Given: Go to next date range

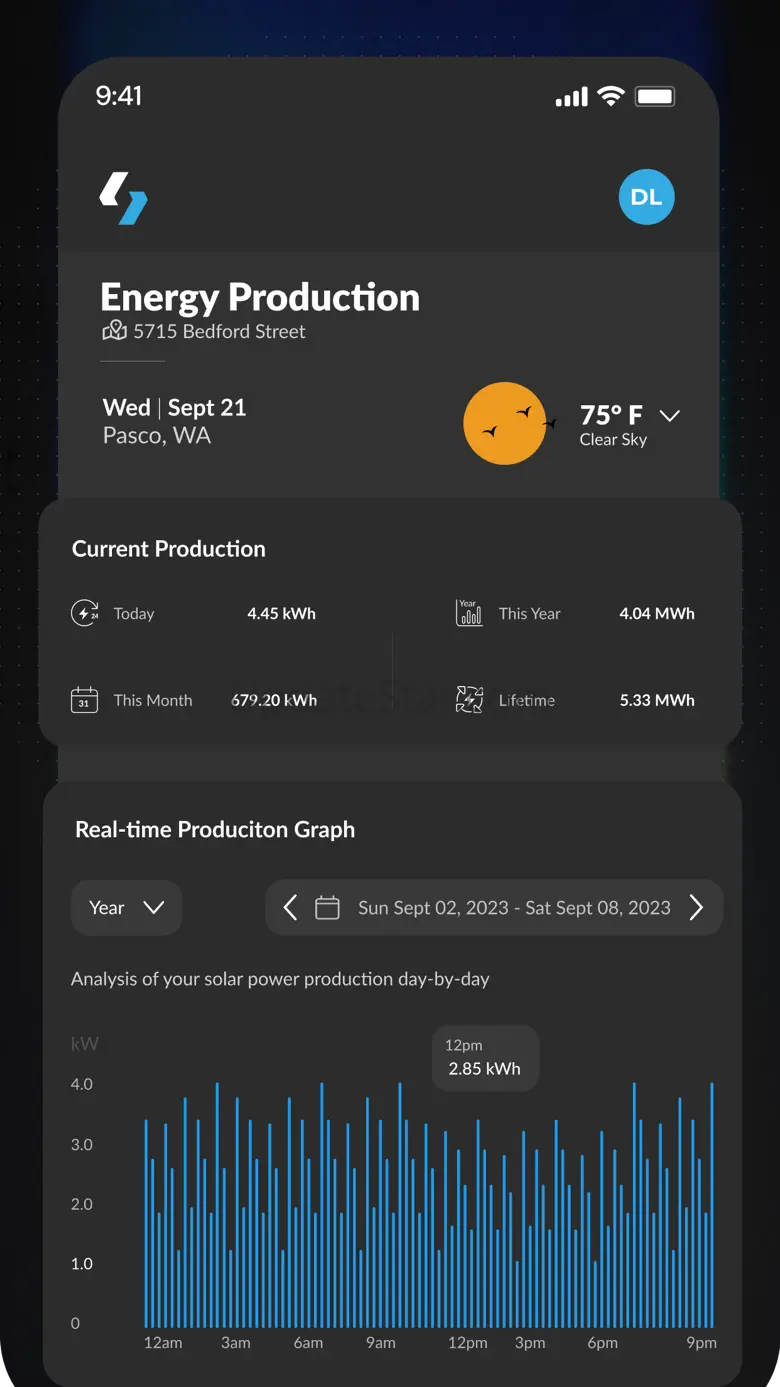Looking at the screenshot, I should coord(697,907).
